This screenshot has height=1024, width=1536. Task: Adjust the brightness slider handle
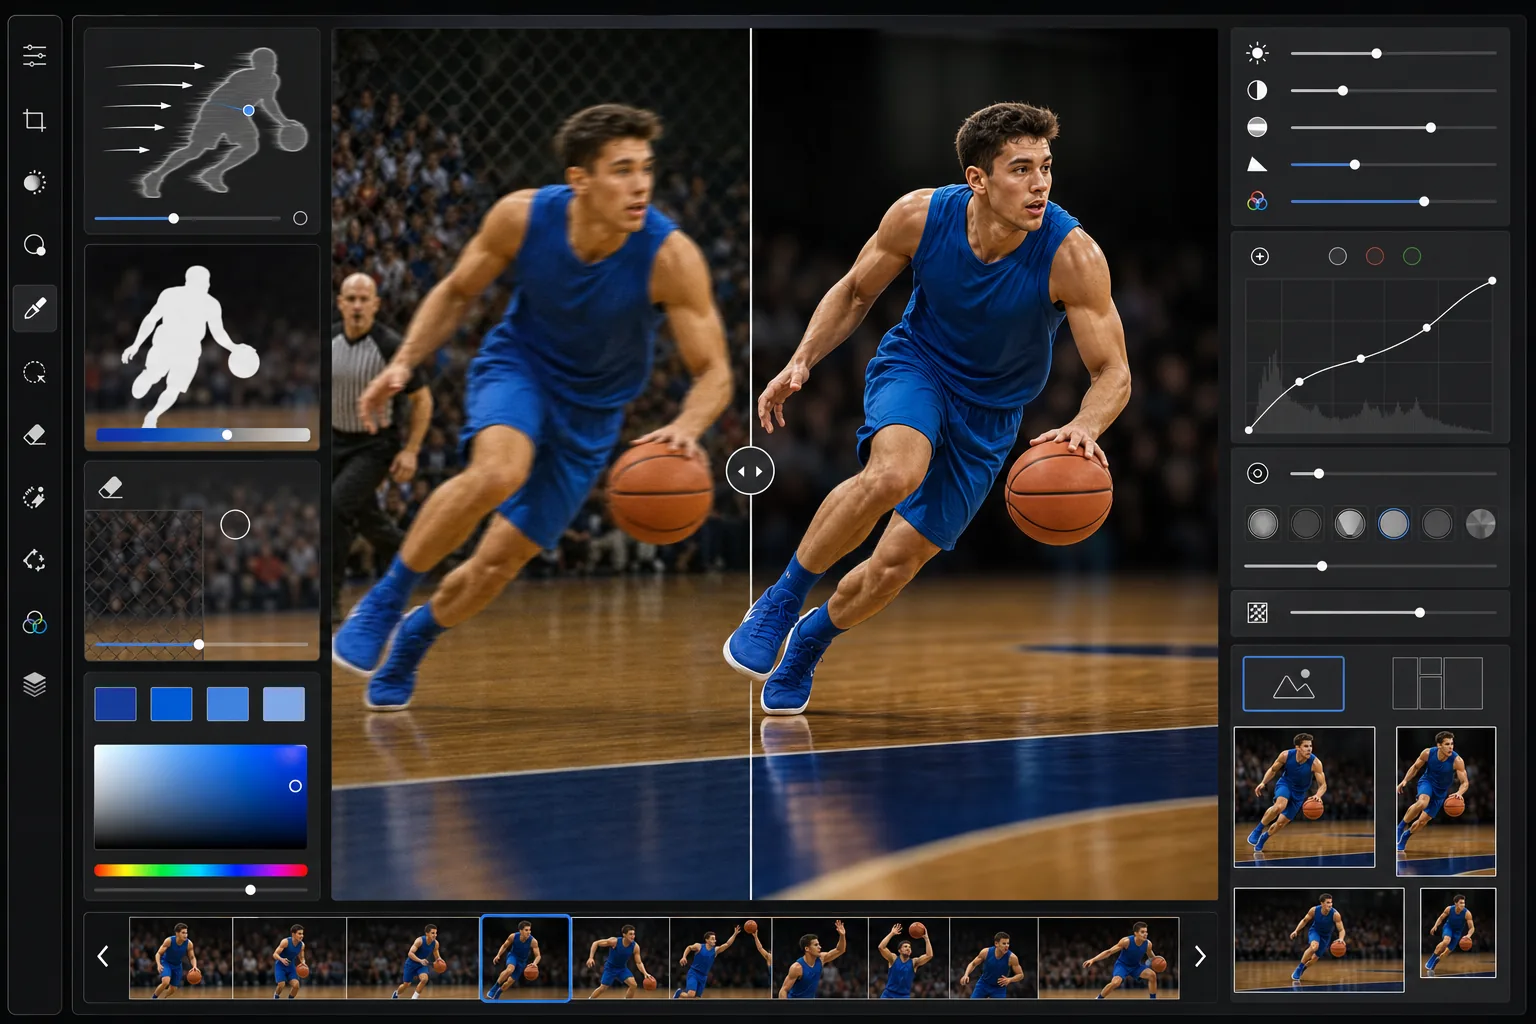pos(1376,53)
